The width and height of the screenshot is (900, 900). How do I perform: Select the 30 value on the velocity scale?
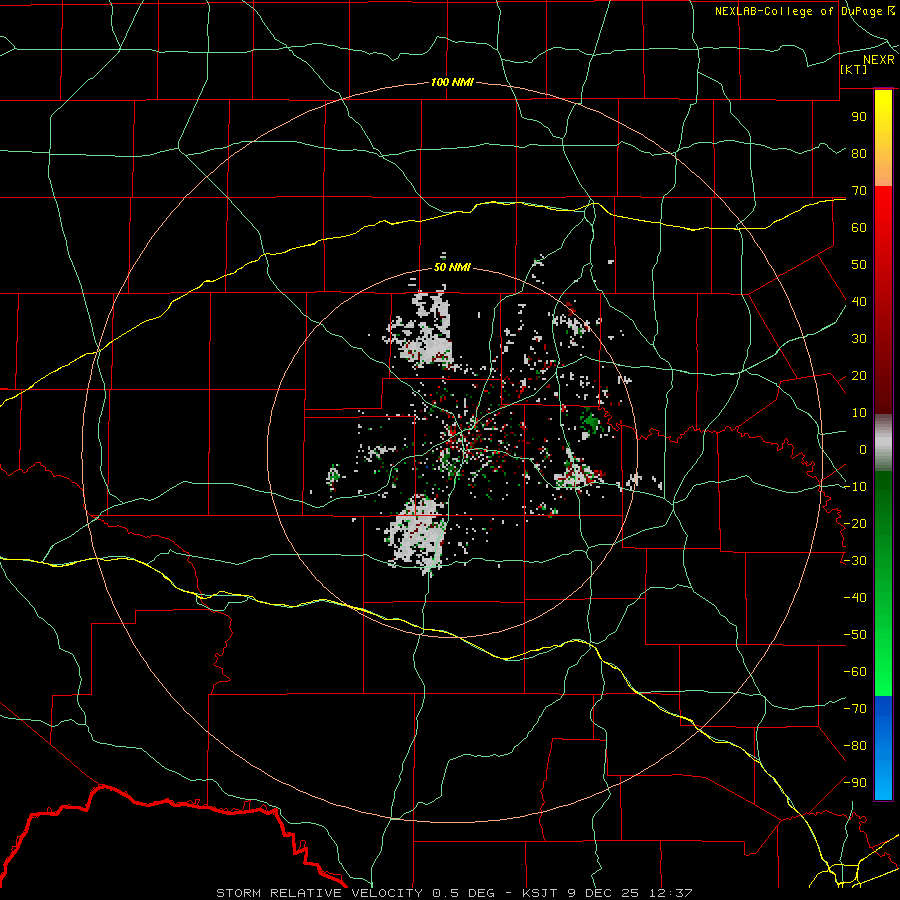[859, 339]
